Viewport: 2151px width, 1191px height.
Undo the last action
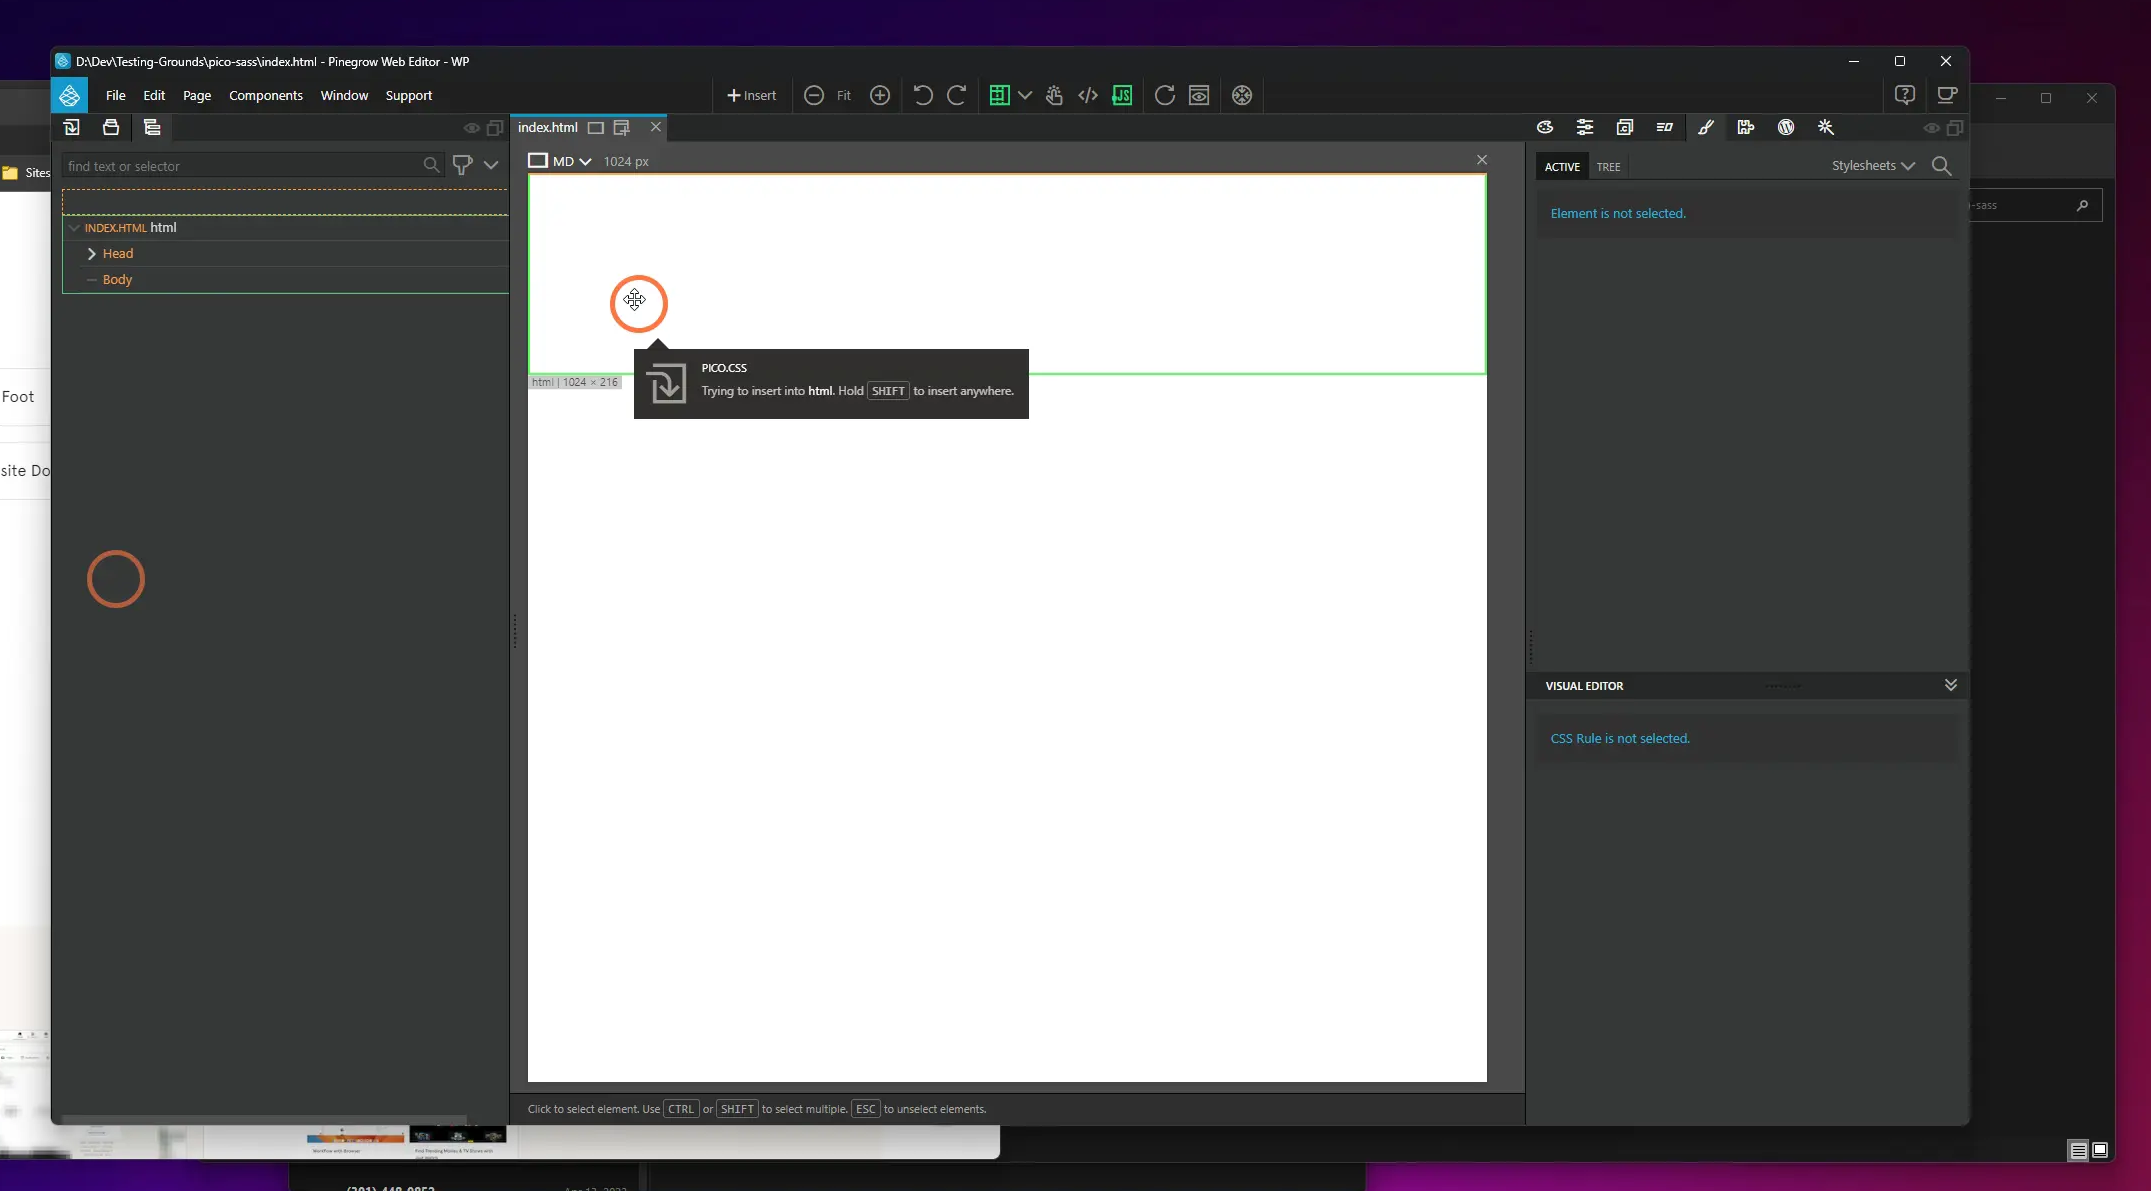tap(922, 95)
